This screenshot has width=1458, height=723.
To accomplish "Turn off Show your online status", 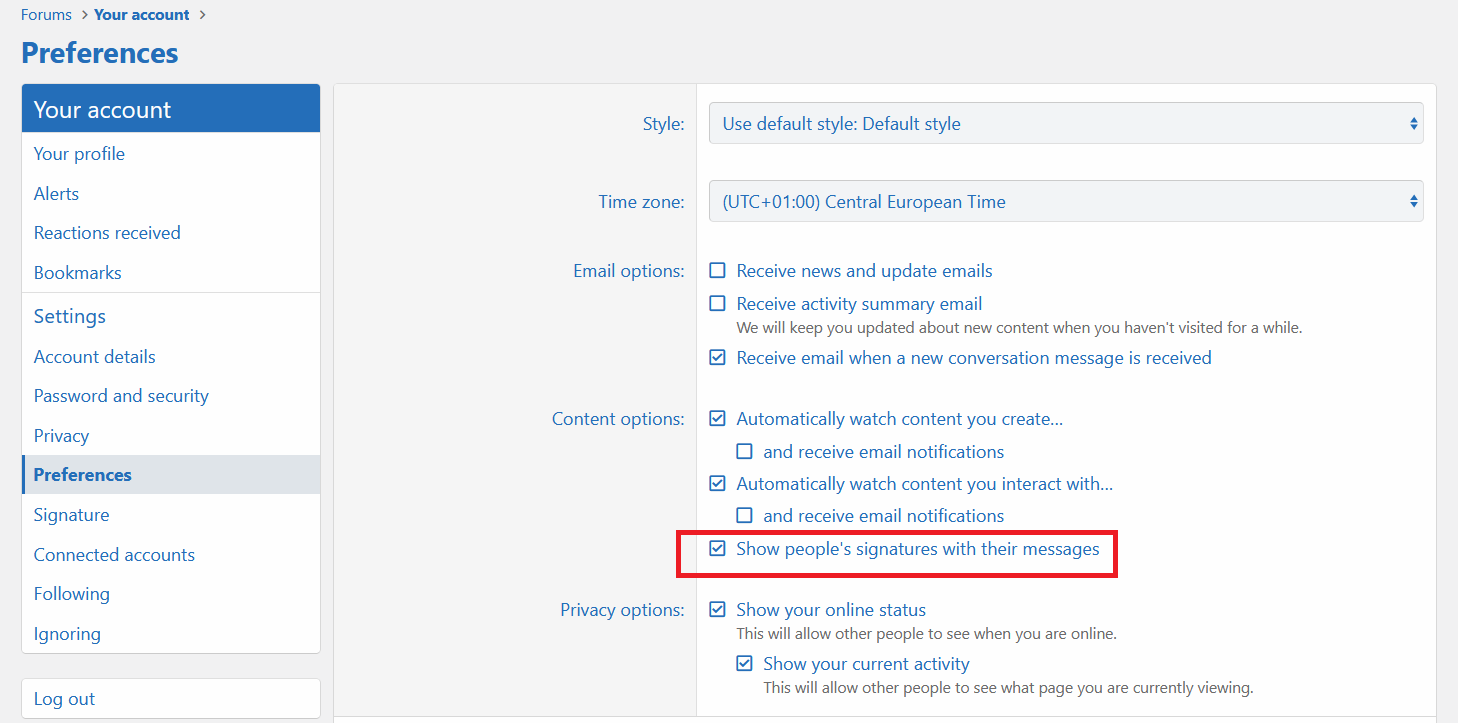I will coord(717,610).
